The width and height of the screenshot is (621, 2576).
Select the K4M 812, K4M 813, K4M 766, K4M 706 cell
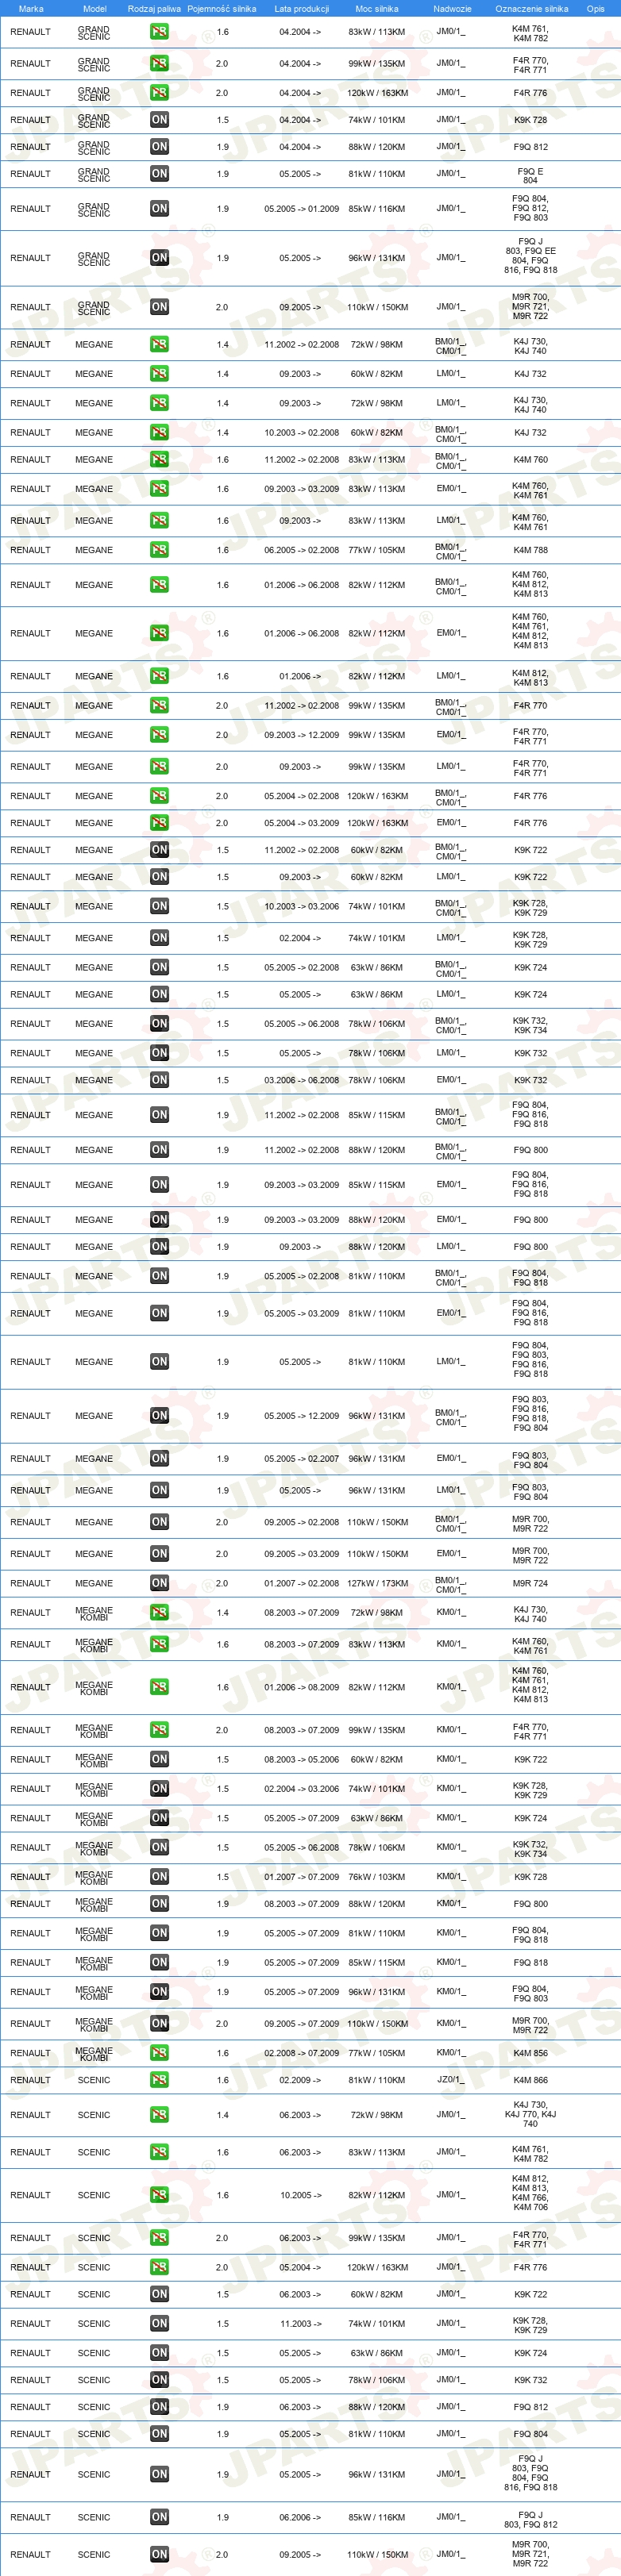[x=530, y=2195]
